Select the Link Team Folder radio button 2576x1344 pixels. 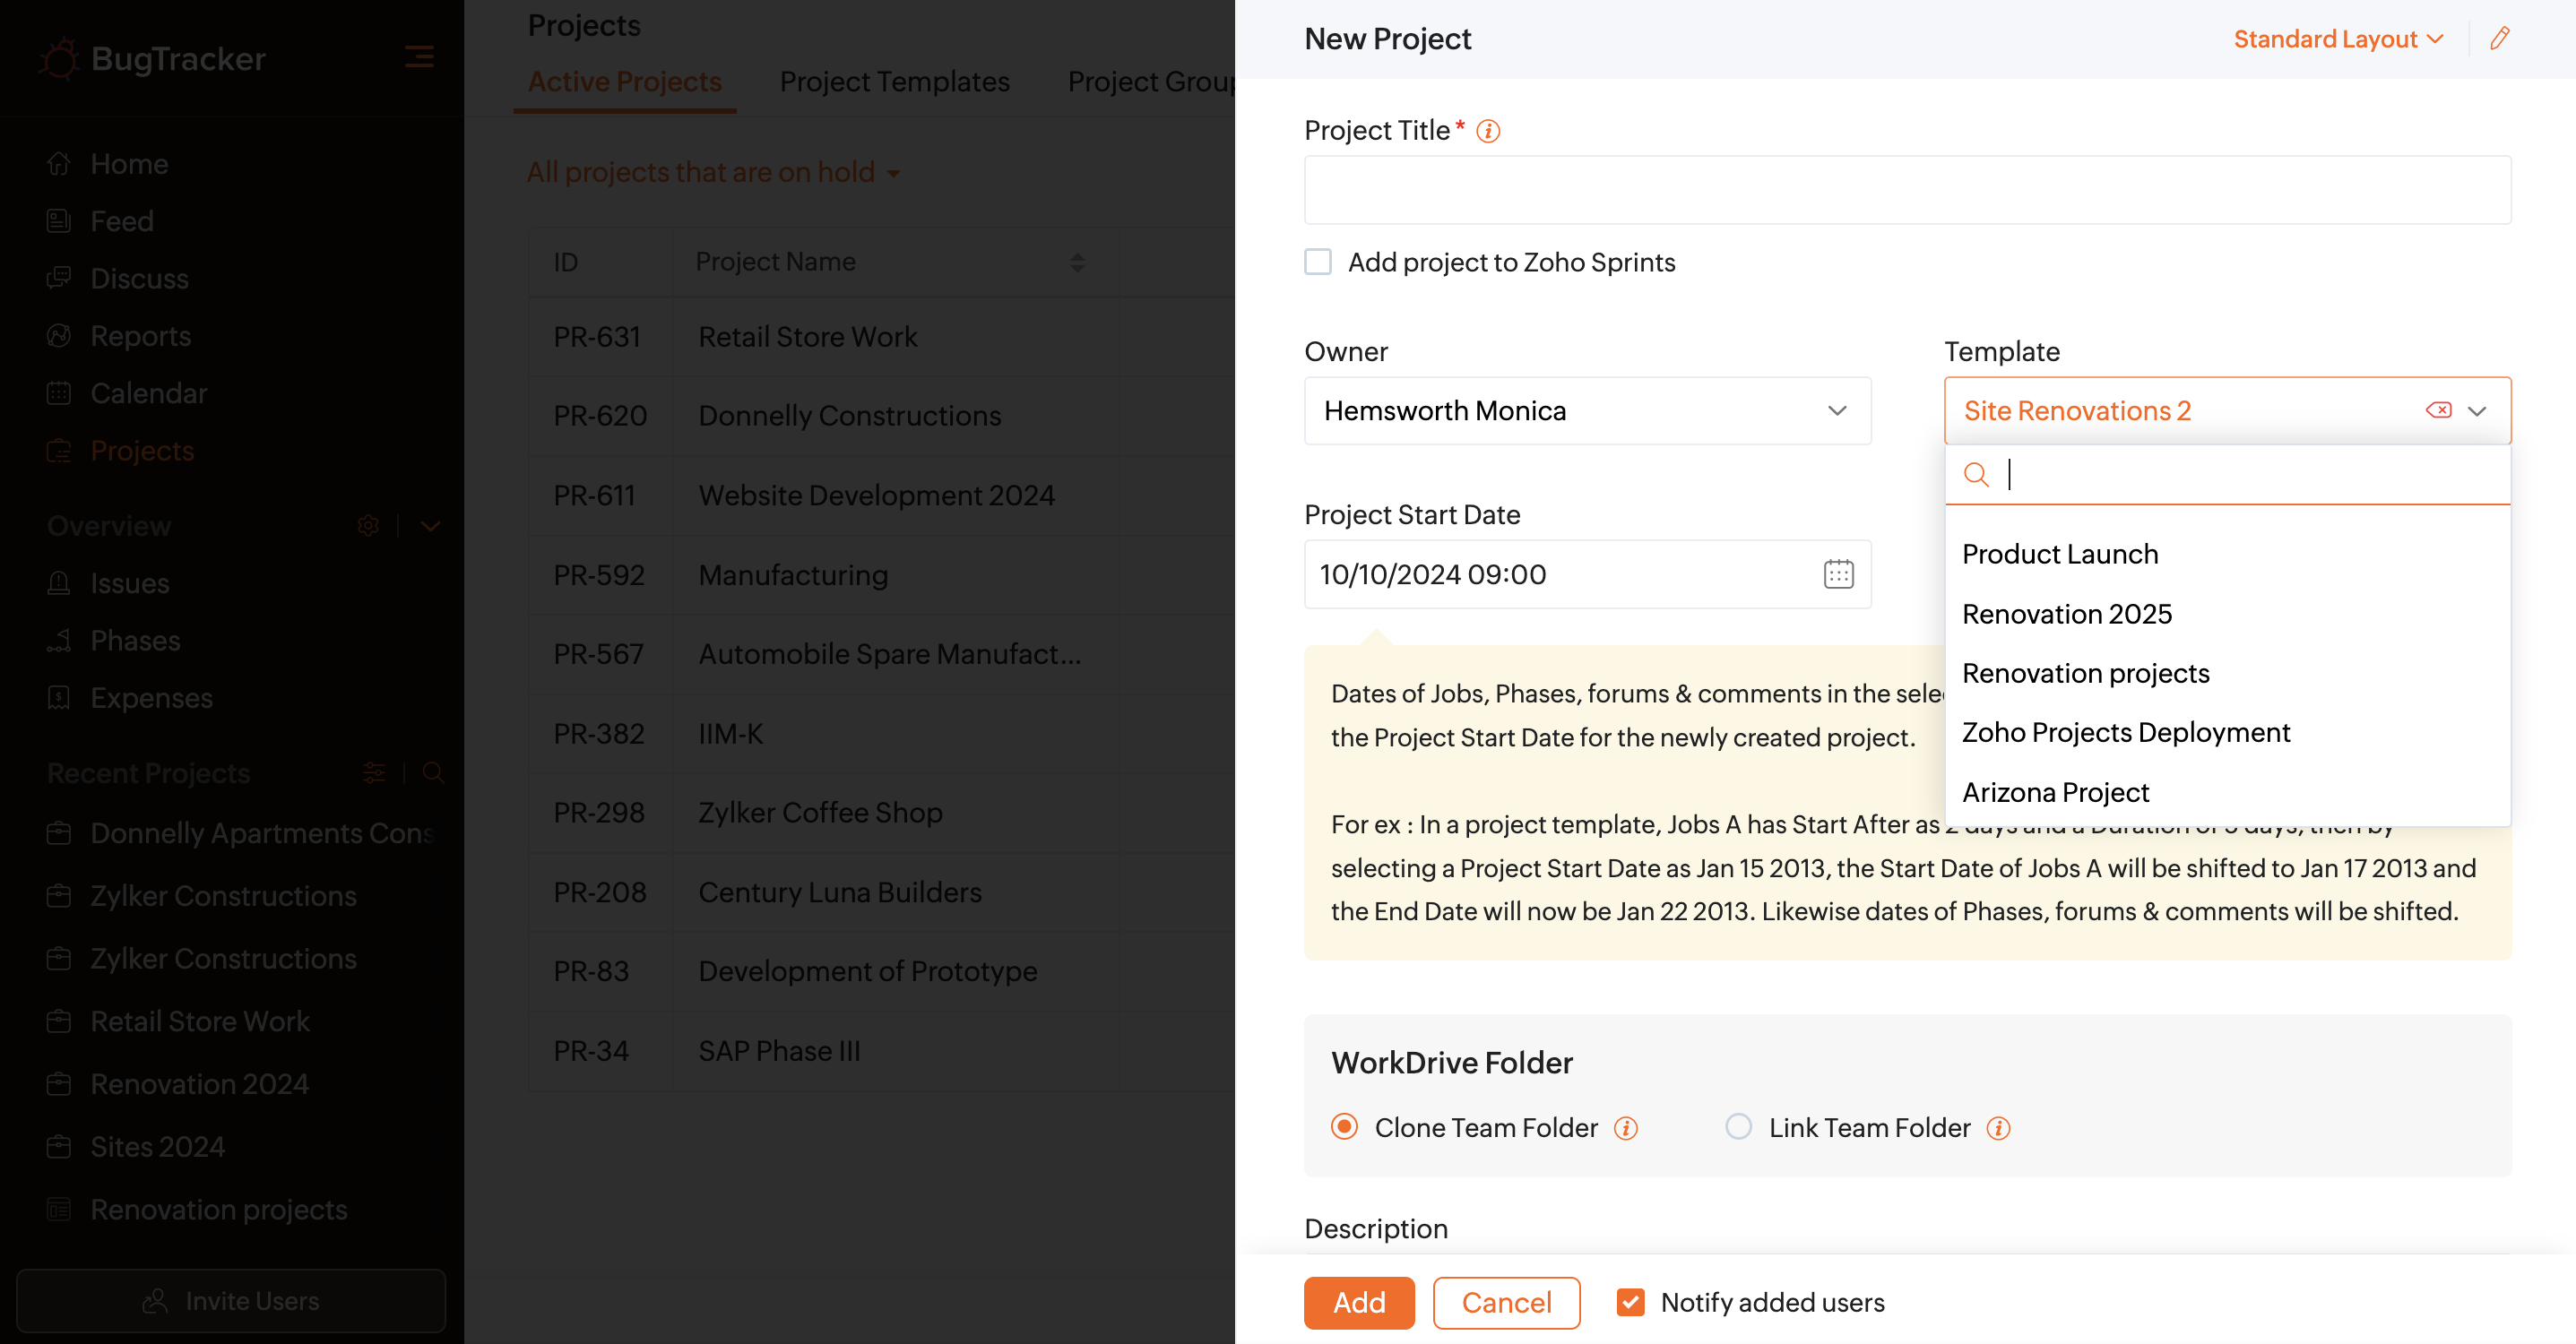[x=1739, y=1127]
